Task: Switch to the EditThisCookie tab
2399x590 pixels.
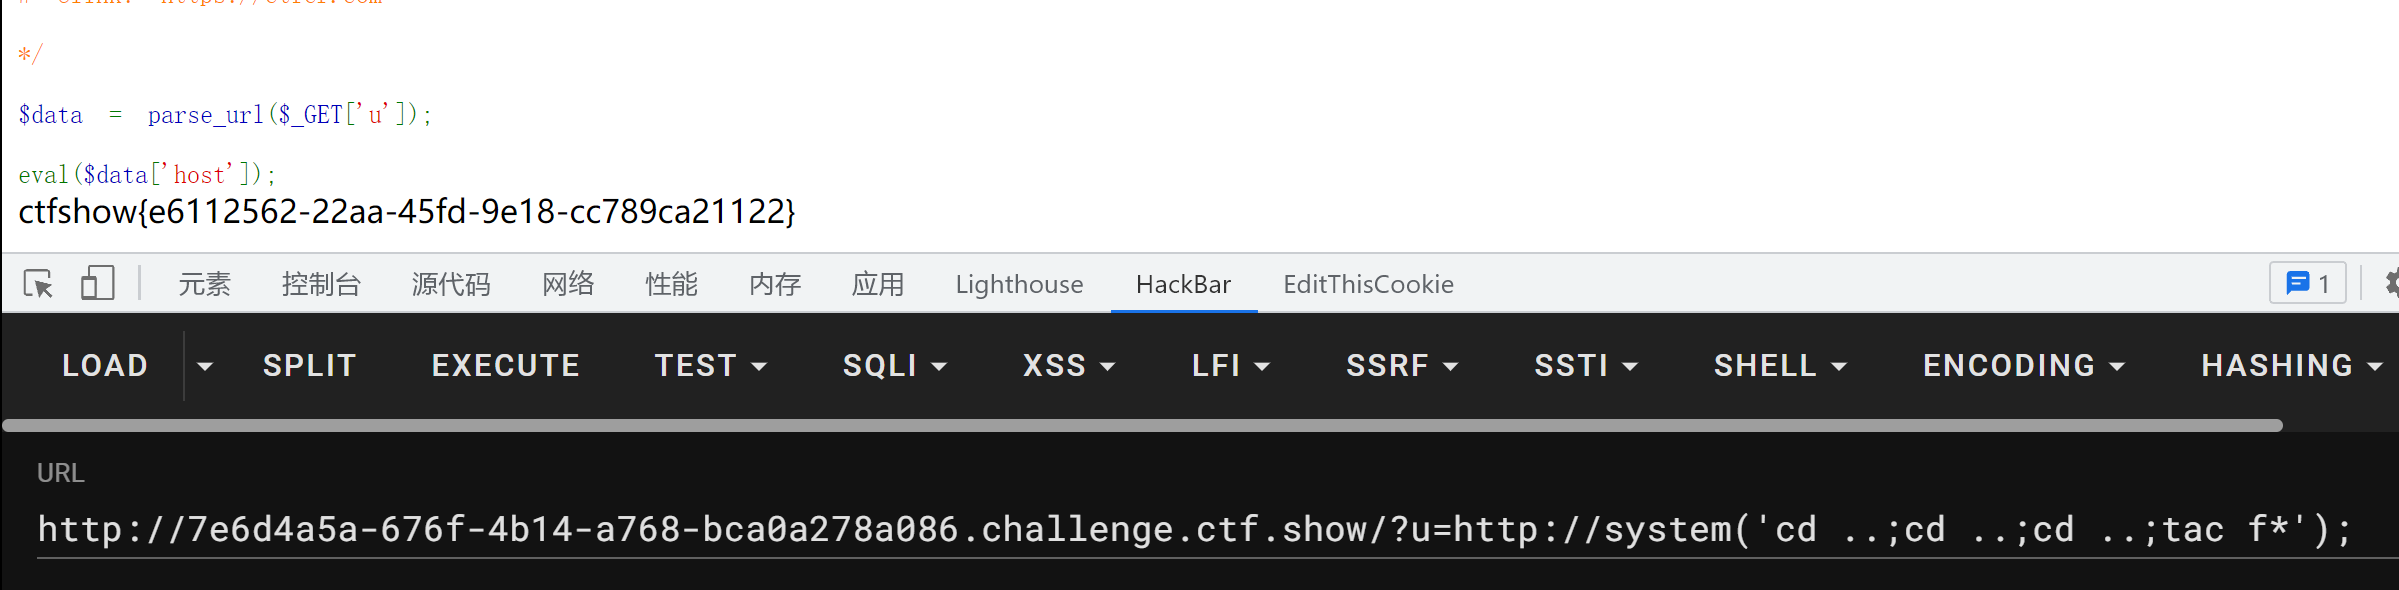Action: tap(1368, 285)
